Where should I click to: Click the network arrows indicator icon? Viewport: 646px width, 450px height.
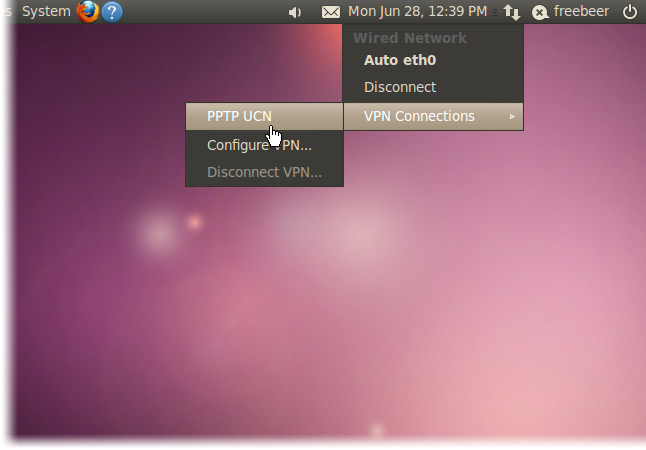tap(512, 12)
